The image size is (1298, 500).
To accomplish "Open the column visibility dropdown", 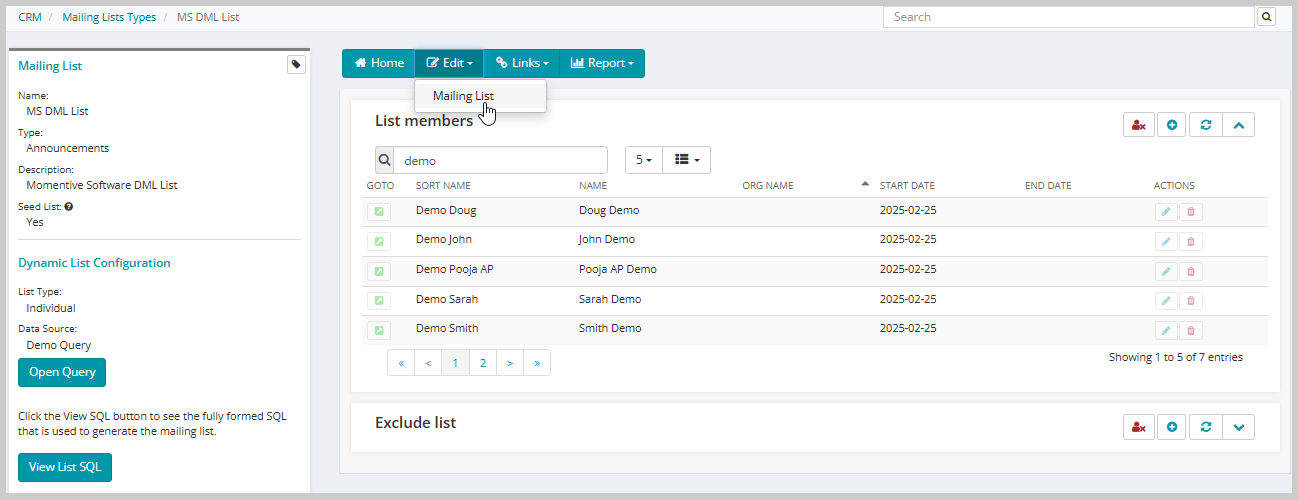I will pyautogui.click(x=686, y=160).
